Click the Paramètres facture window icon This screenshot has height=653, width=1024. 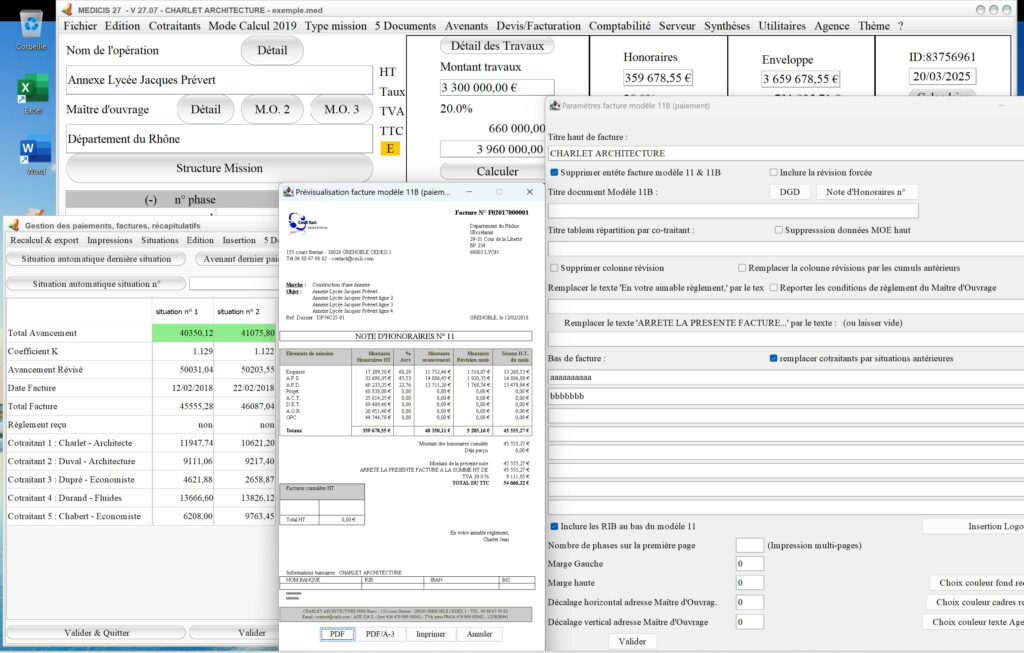tap(554, 105)
